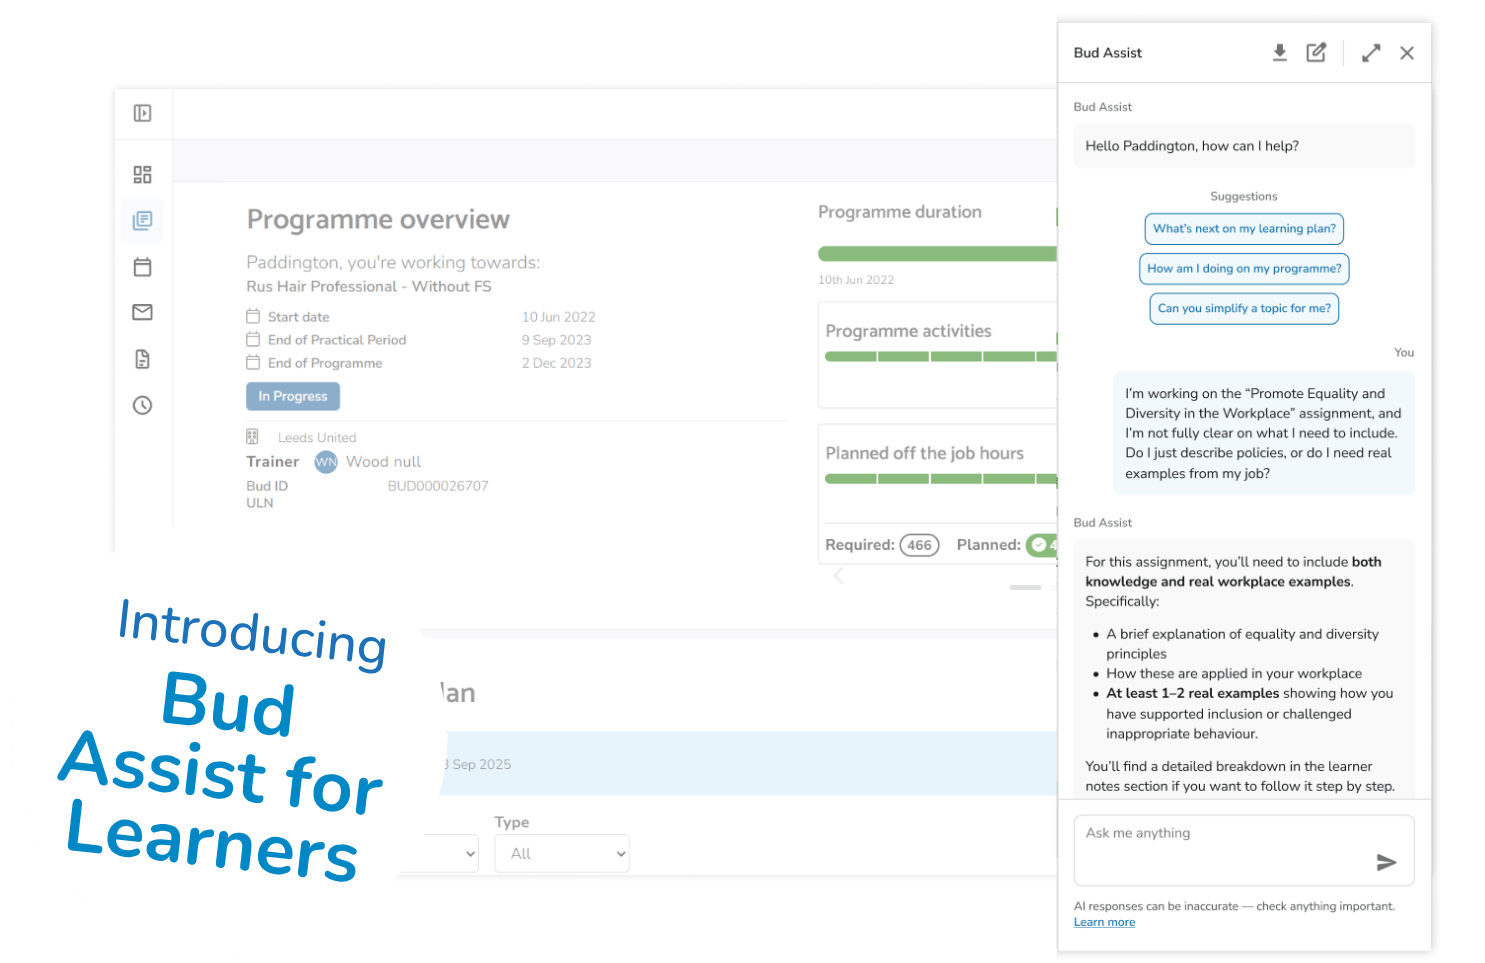1485x963 pixels.
Task: Open the Learn more link
Action: pos(1104,922)
